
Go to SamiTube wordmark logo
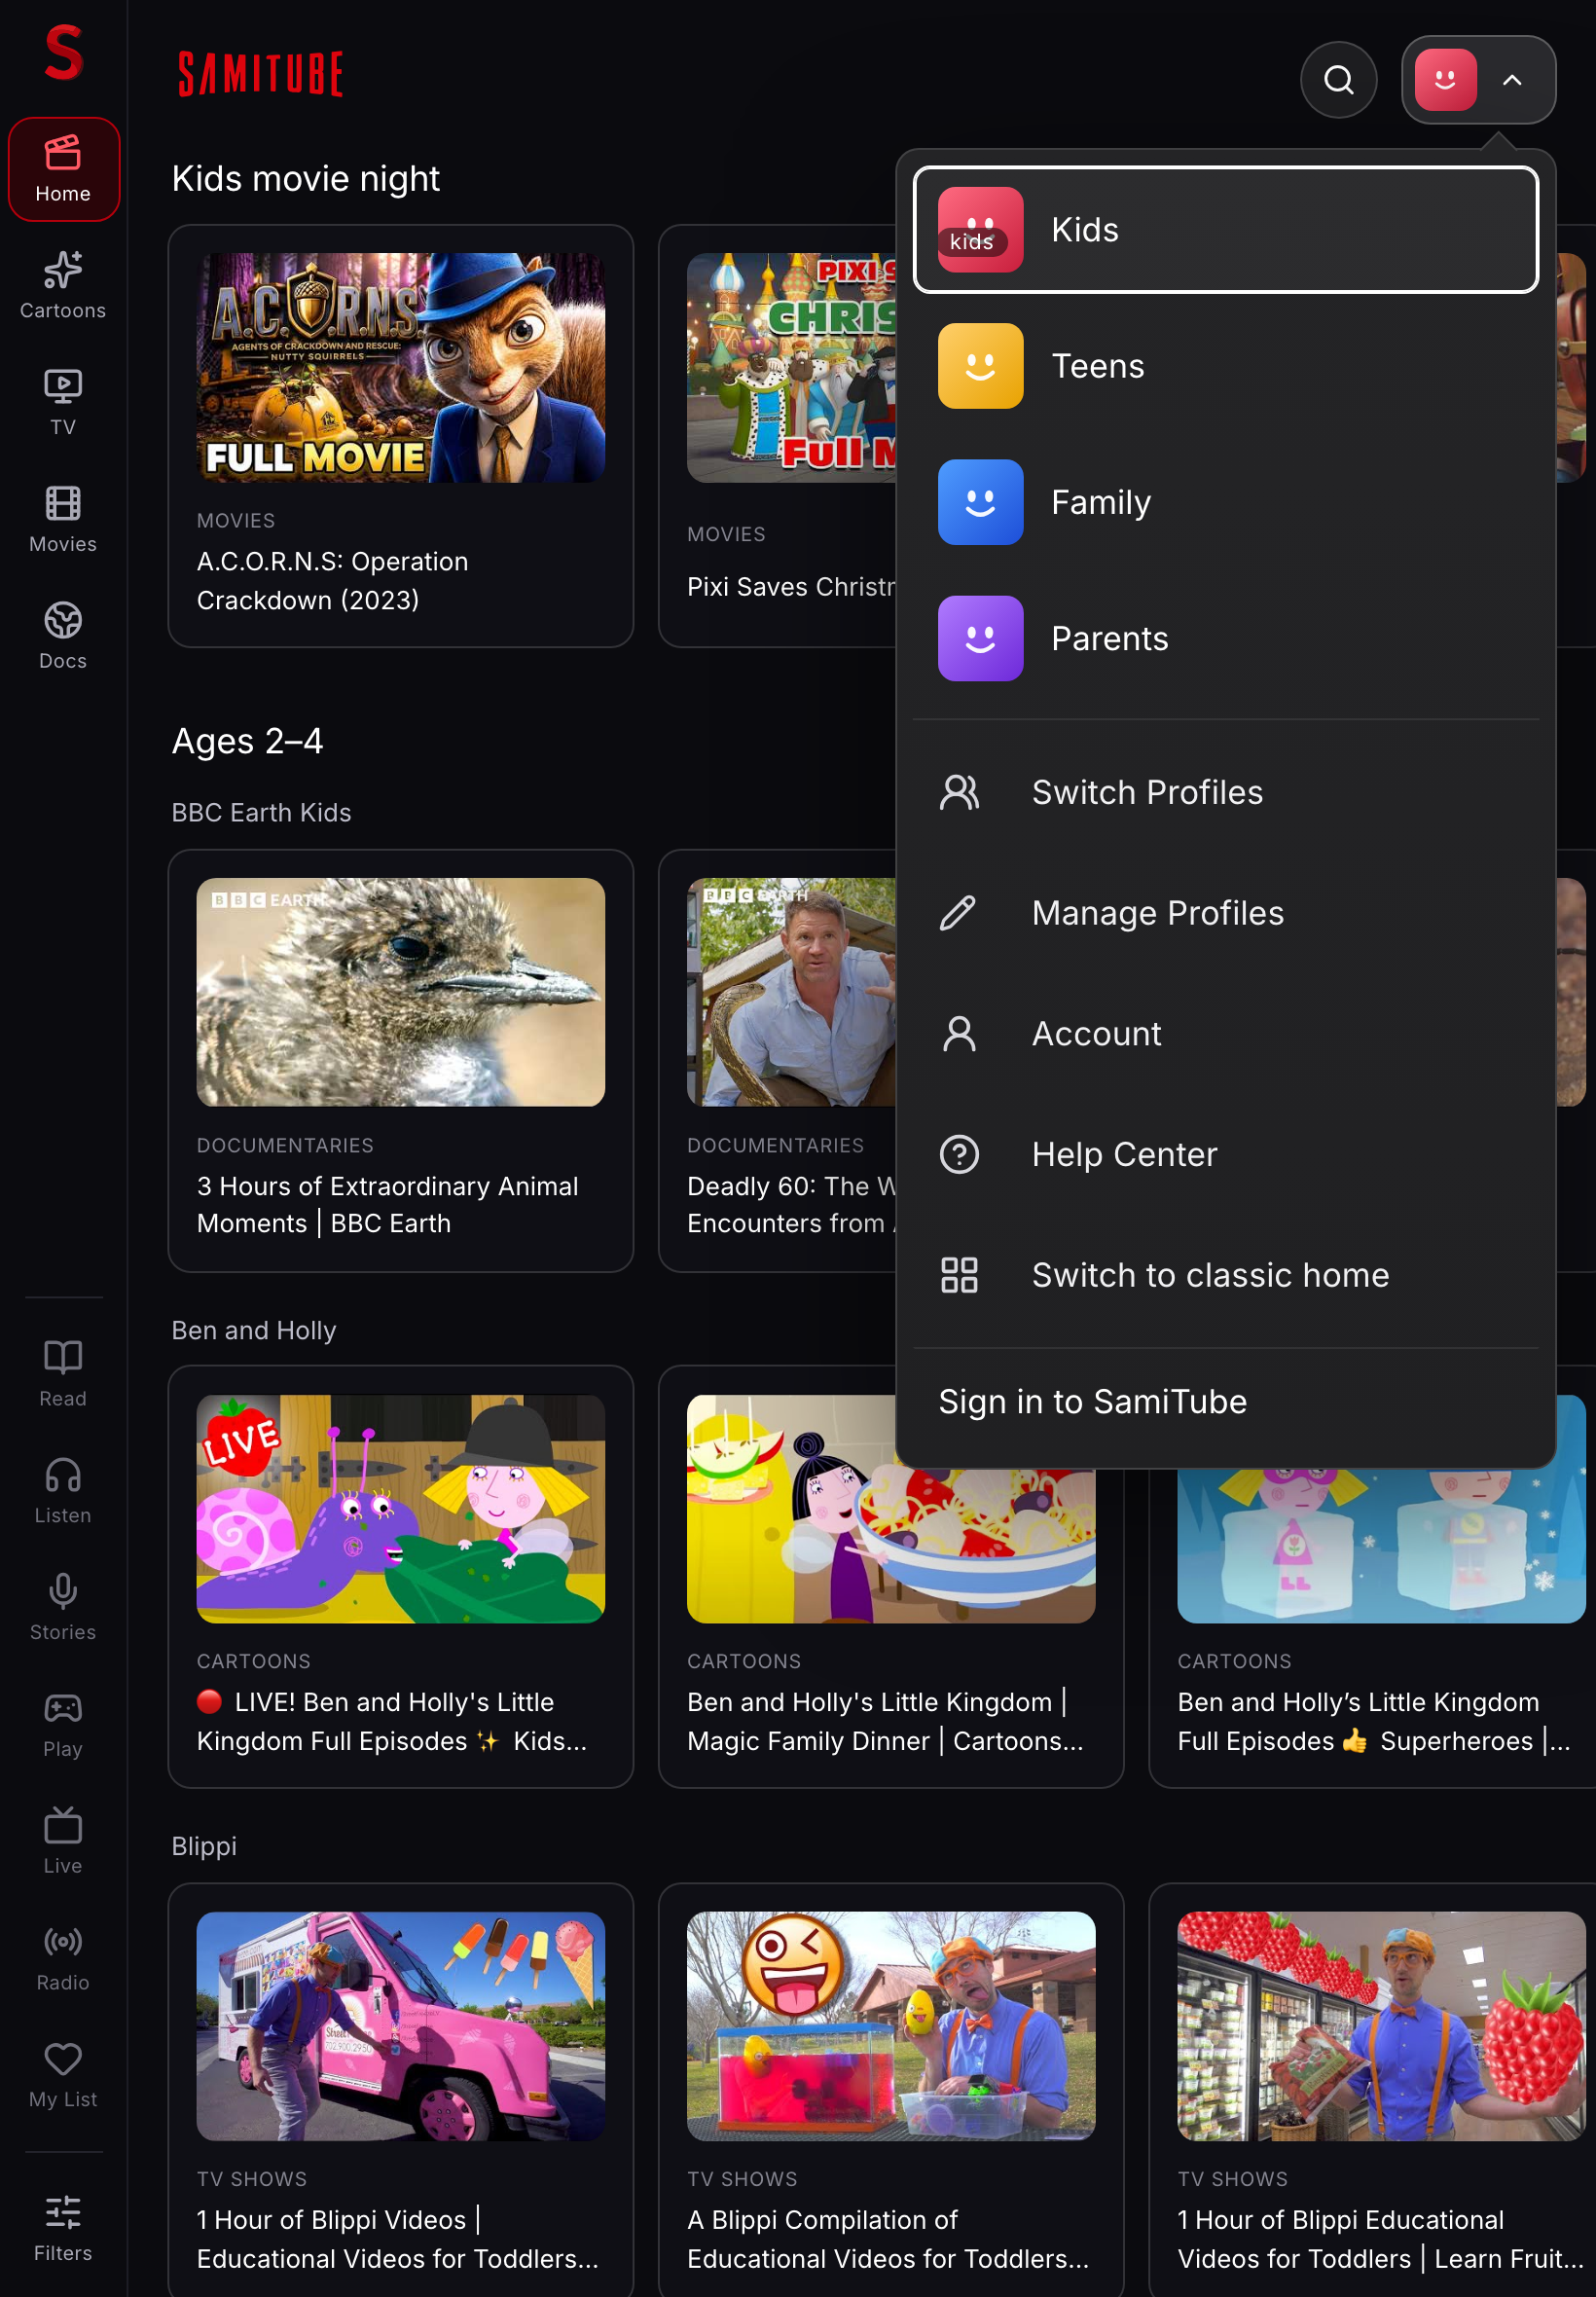click(x=261, y=74)
